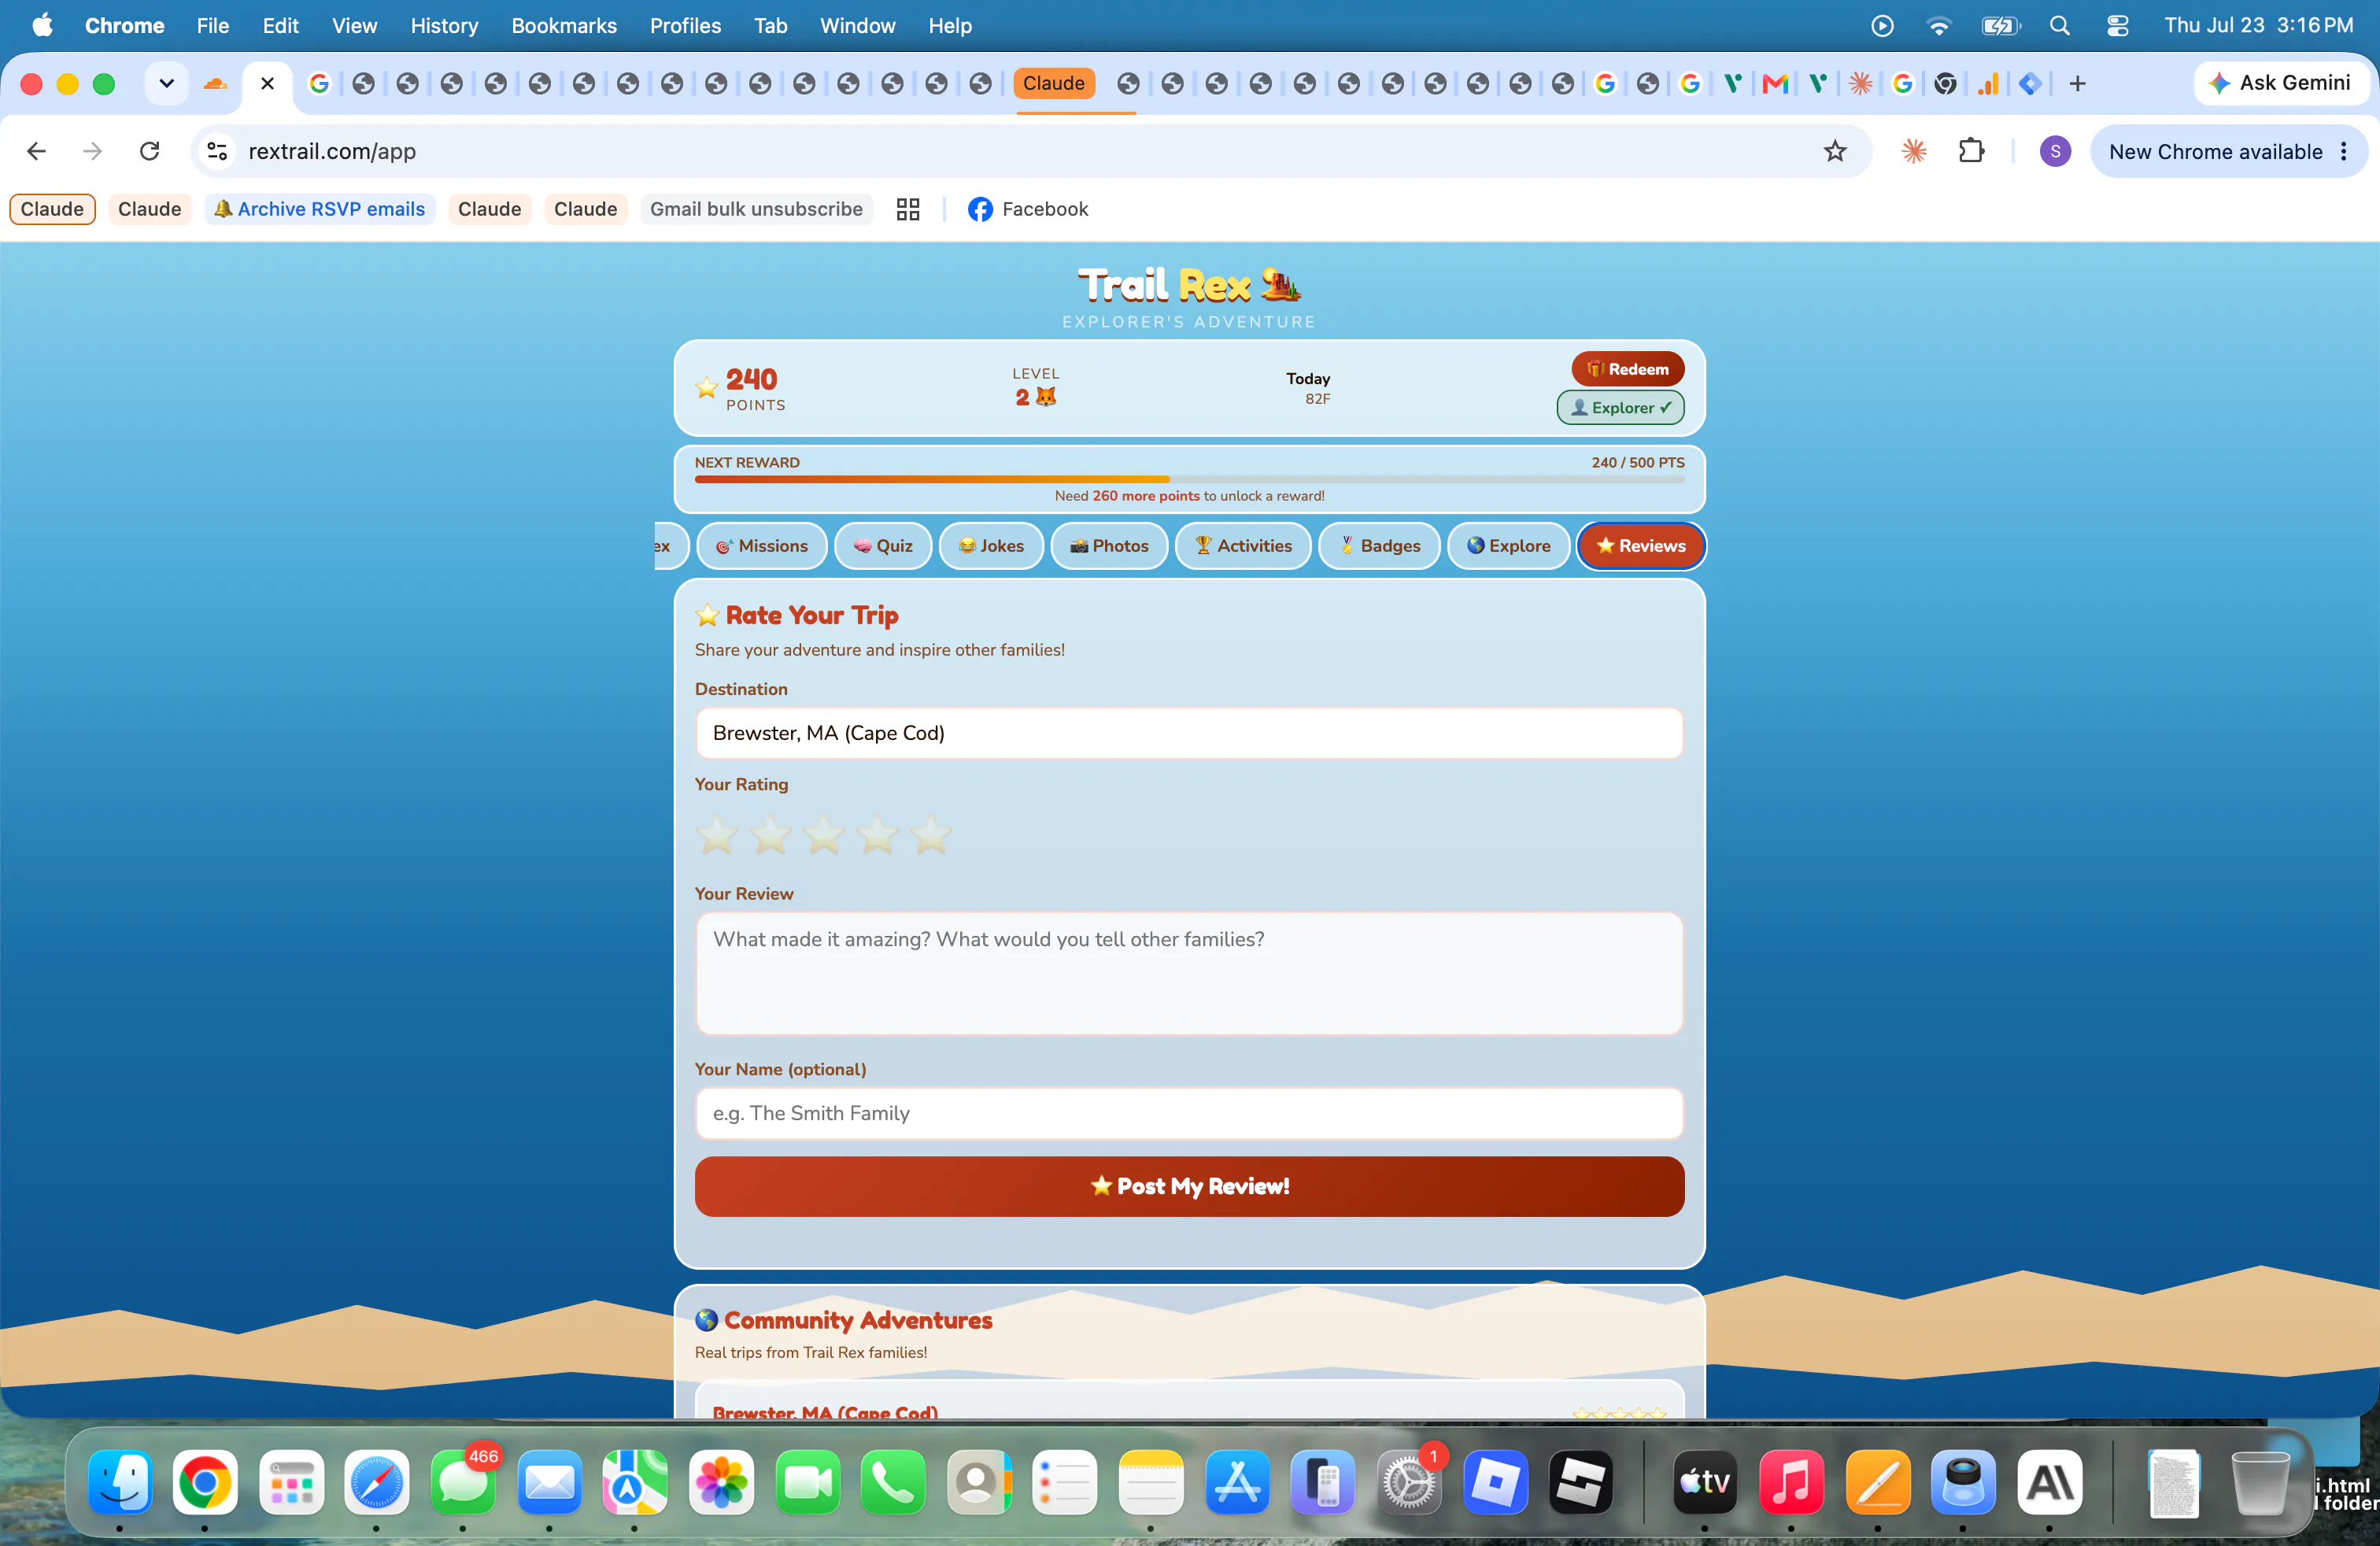Open the Jokes tab
The width and height of the screenshot is (2380, 1546).
click(991, 546)
